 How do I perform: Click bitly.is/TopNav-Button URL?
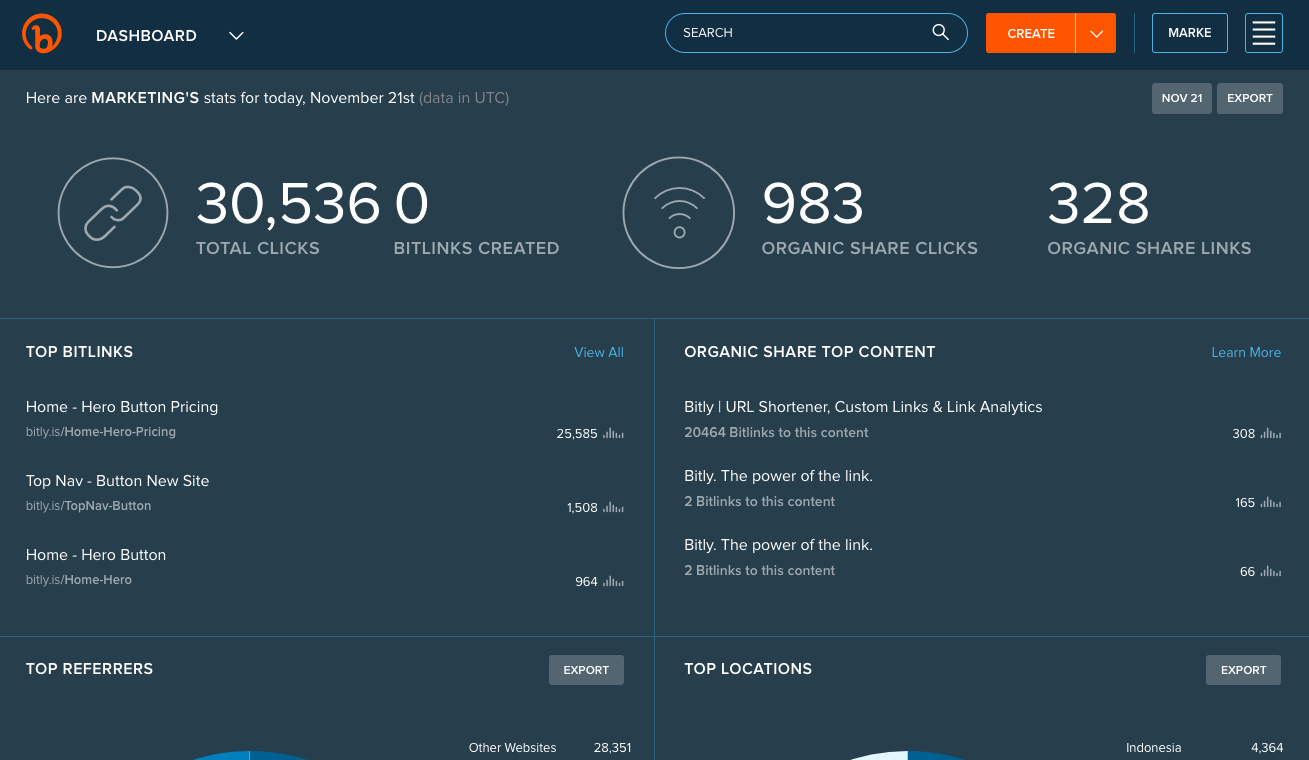click(x=89, y=506)
